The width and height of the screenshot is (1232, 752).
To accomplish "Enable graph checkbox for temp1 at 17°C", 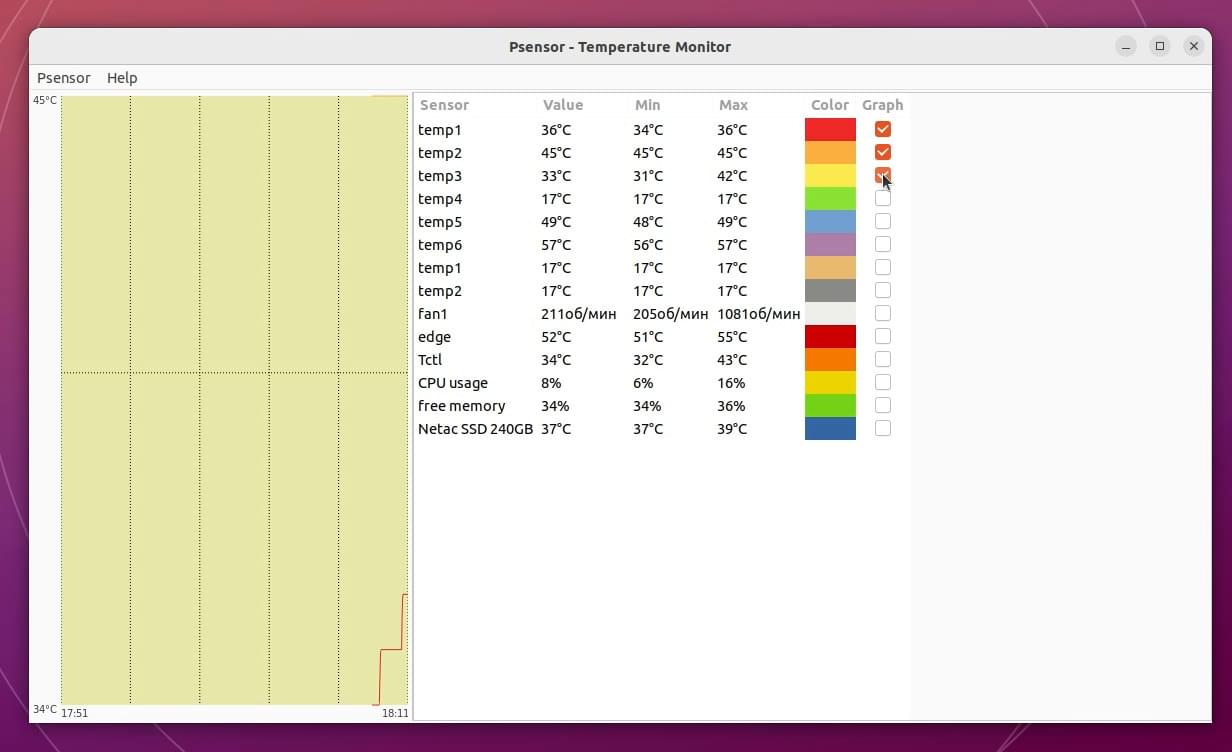I will coord(883,267).
